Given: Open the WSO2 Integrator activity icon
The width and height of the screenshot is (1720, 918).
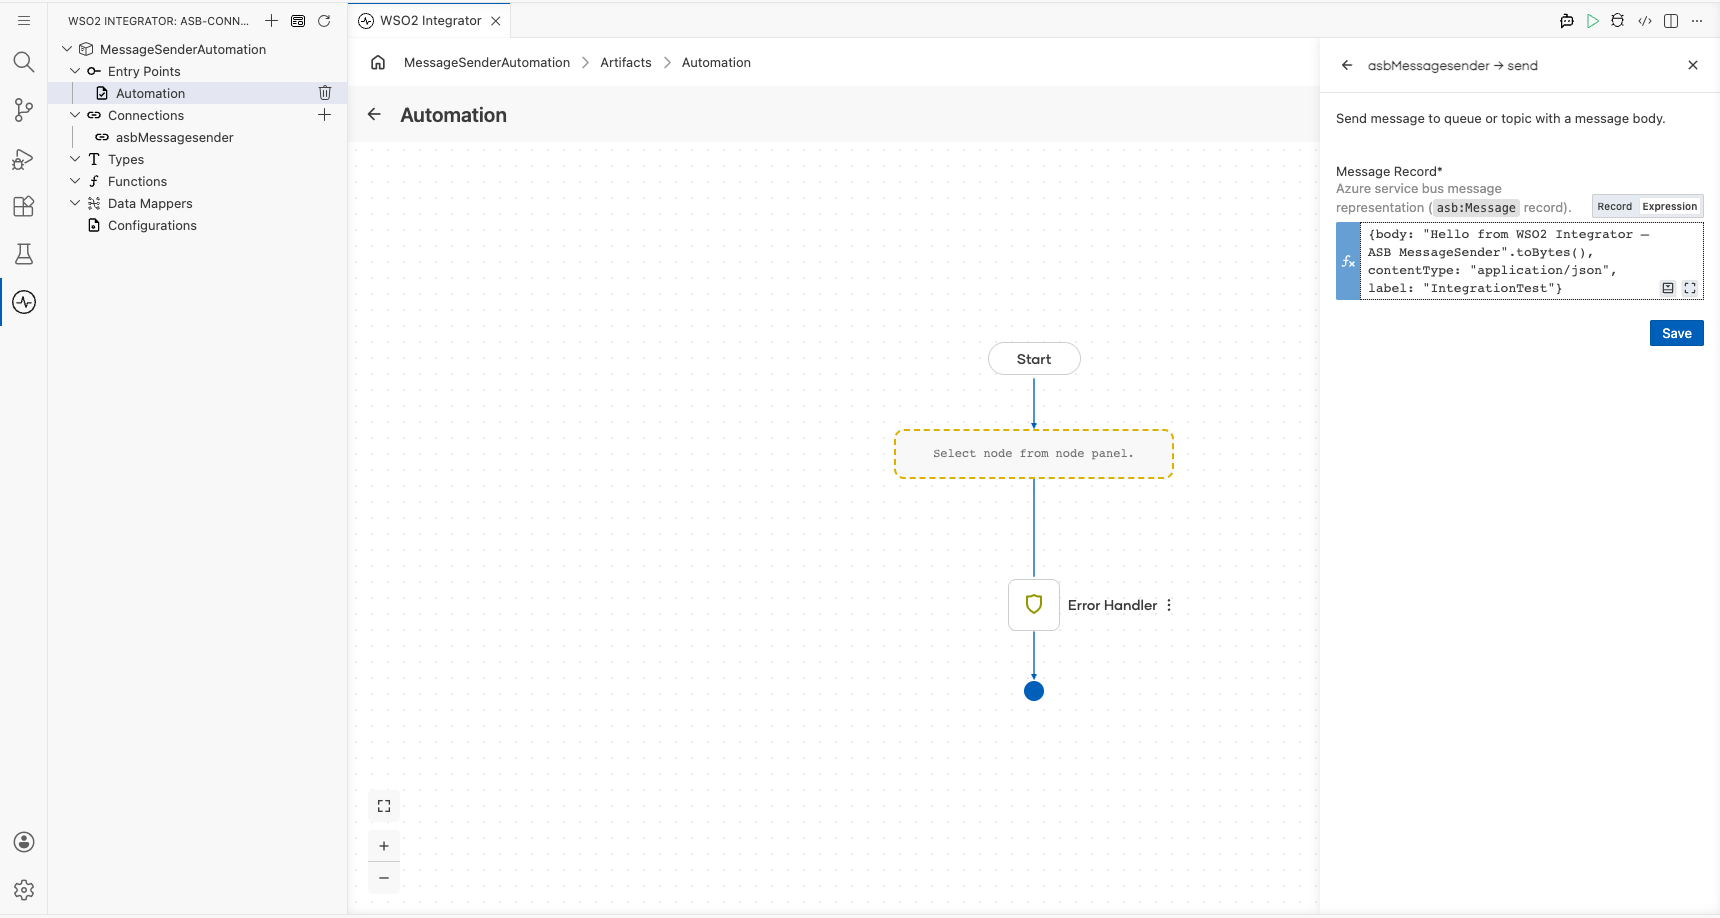Looking at the screenshot, I should [x=24, y=302].
